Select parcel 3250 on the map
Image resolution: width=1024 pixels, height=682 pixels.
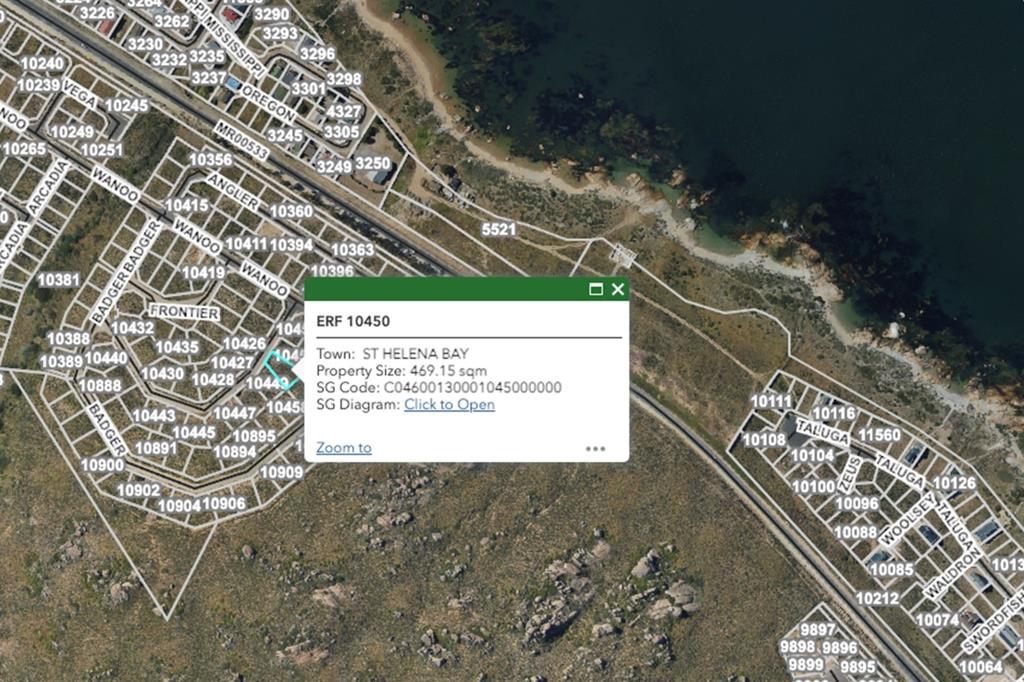coord(373,163)
